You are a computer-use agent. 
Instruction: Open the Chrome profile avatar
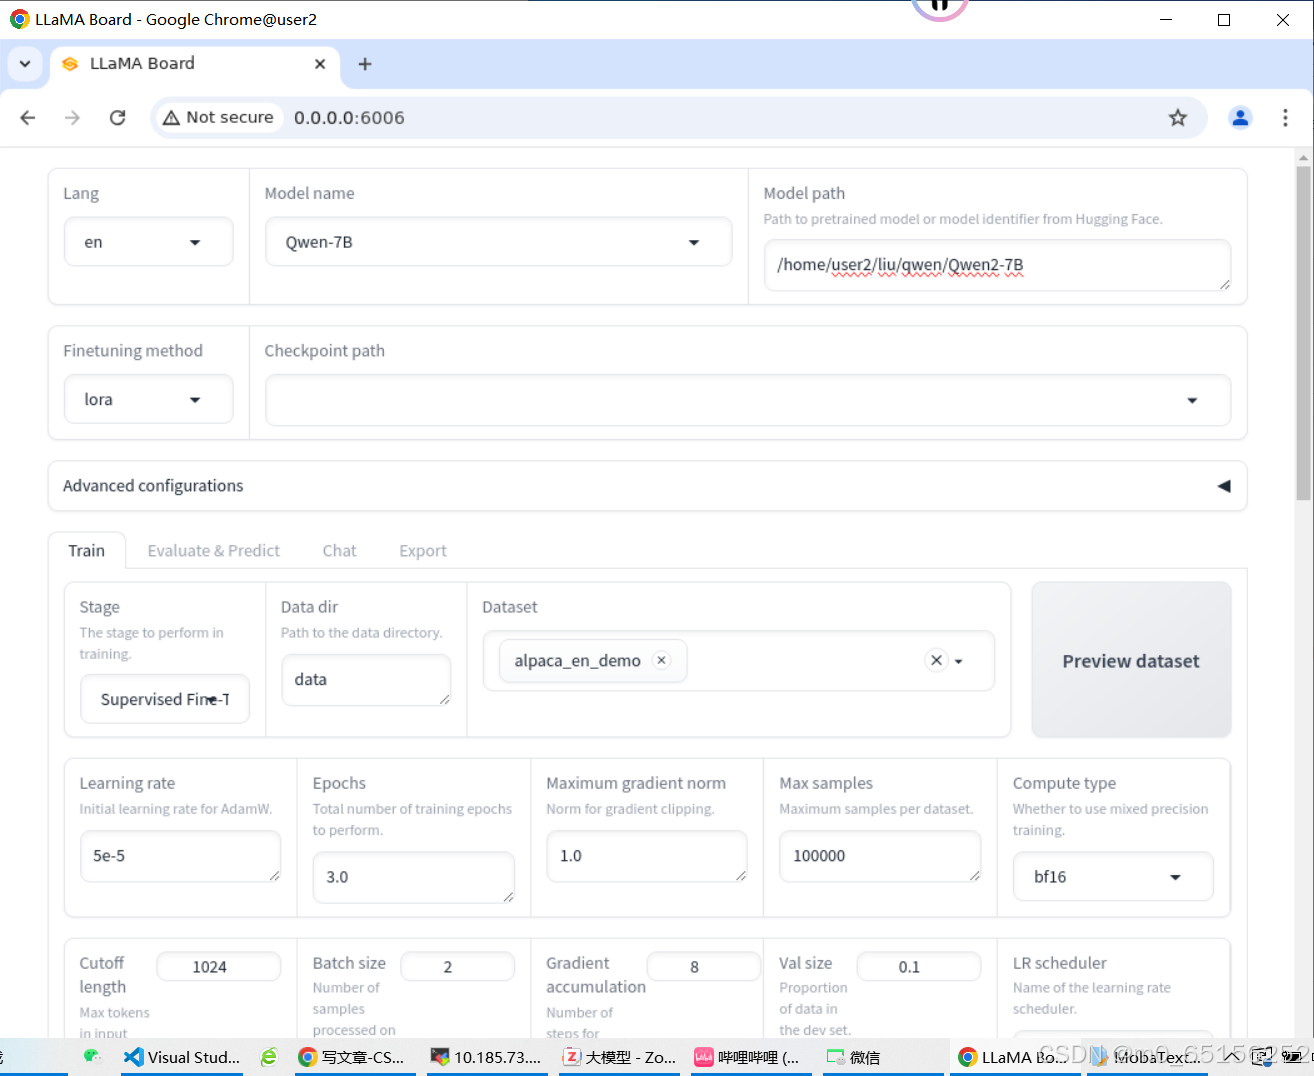pos(1240,117)
